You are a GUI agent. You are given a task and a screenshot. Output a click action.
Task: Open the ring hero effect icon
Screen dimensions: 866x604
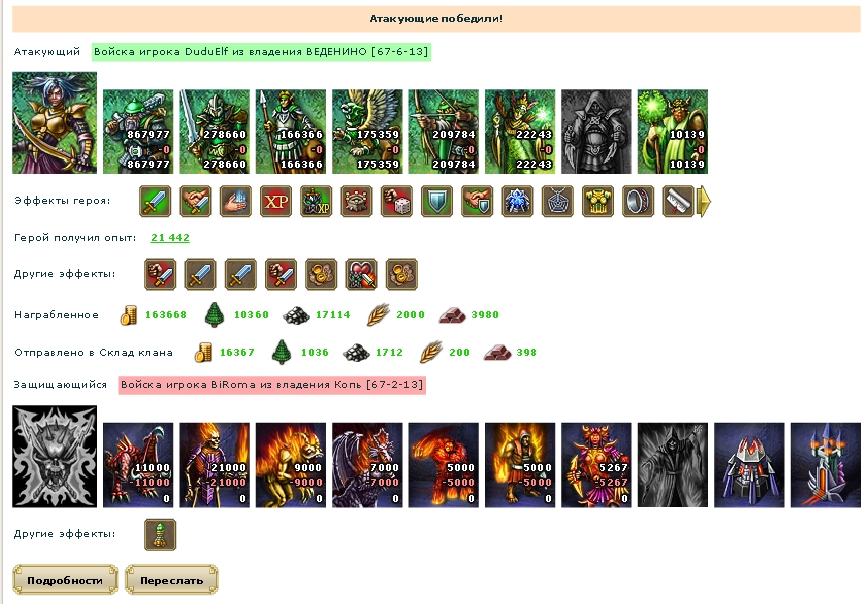pyautogui.click(x=638, y=201)
